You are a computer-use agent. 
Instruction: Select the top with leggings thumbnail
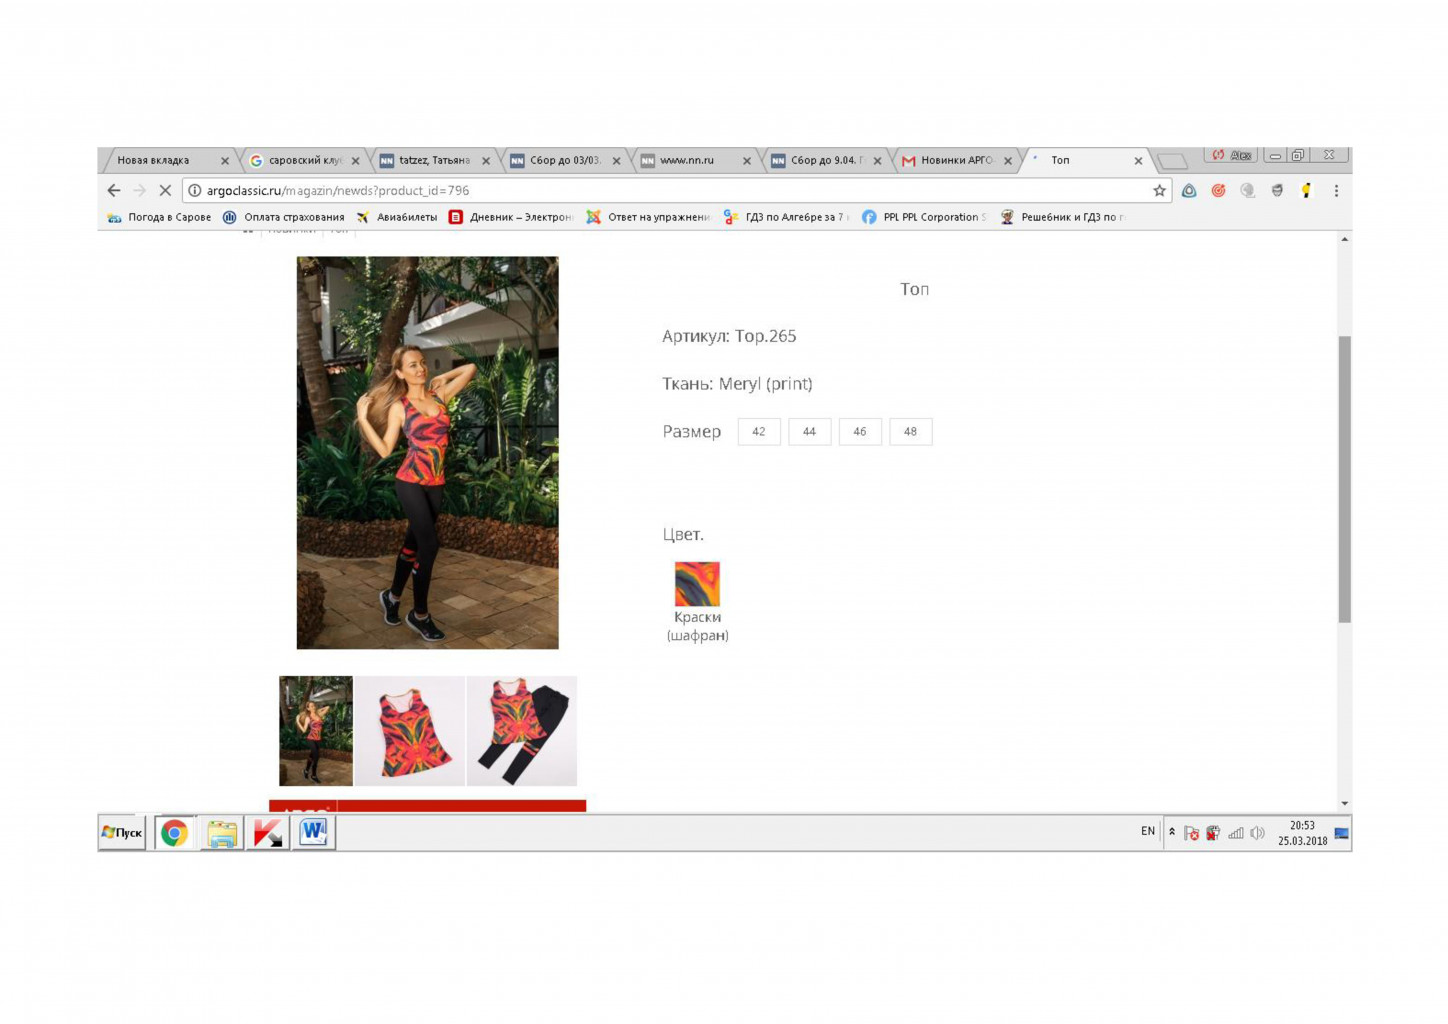click(521, 731)
